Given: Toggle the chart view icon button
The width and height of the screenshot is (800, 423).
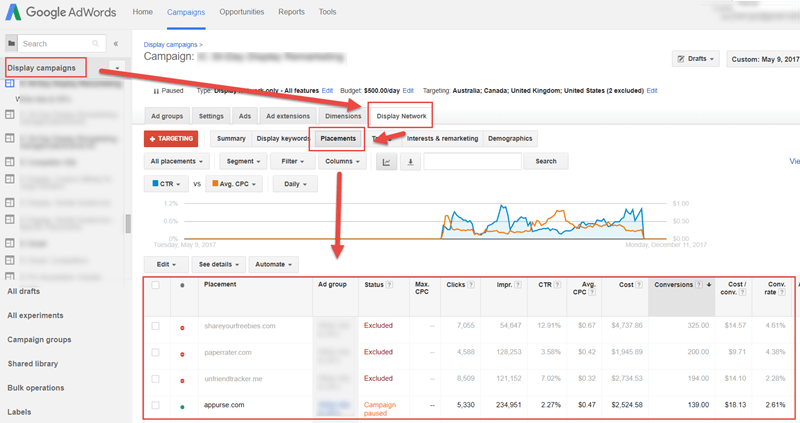Looking at the screenshot, I should [x=386, y=162].
